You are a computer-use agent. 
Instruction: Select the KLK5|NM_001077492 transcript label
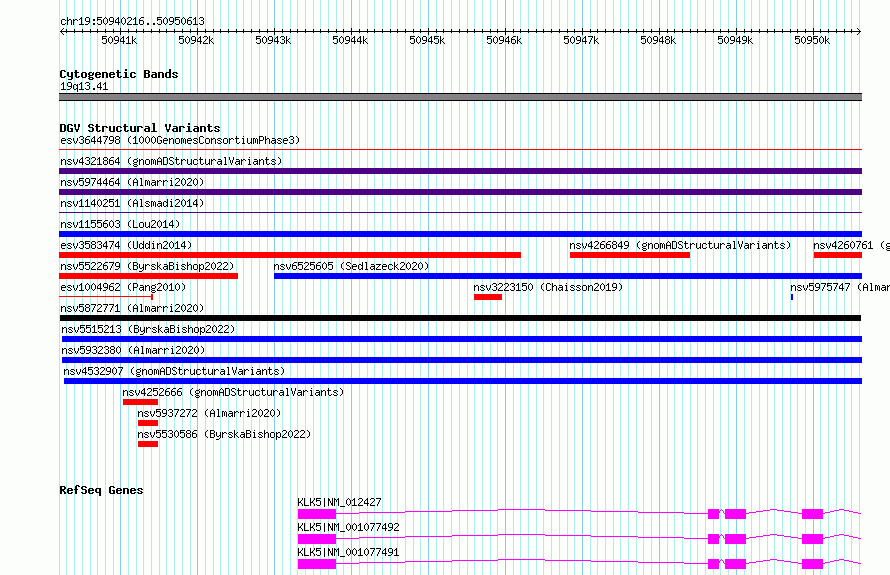click(x=349, y=527)
